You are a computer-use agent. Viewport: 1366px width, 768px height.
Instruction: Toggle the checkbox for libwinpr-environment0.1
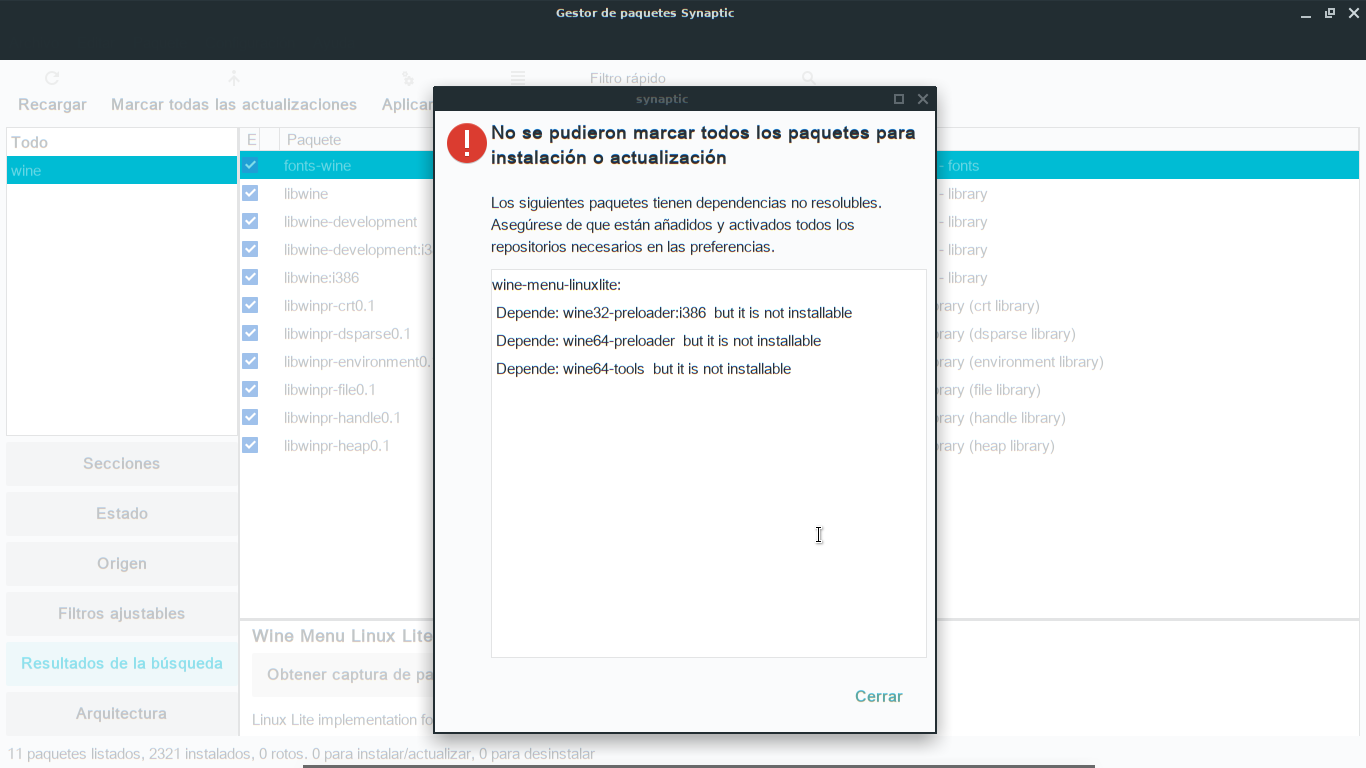pos(250,361)
